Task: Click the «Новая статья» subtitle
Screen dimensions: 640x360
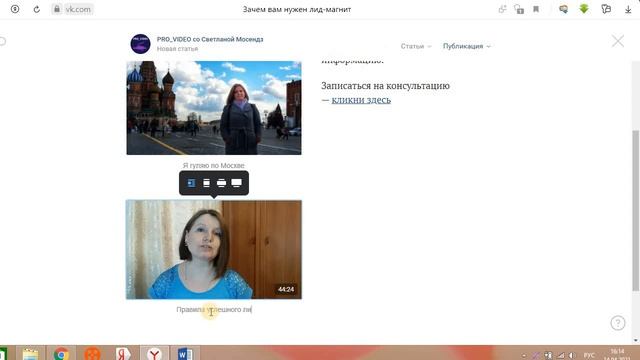Action: pyautogui.click(x=177, y=49)
